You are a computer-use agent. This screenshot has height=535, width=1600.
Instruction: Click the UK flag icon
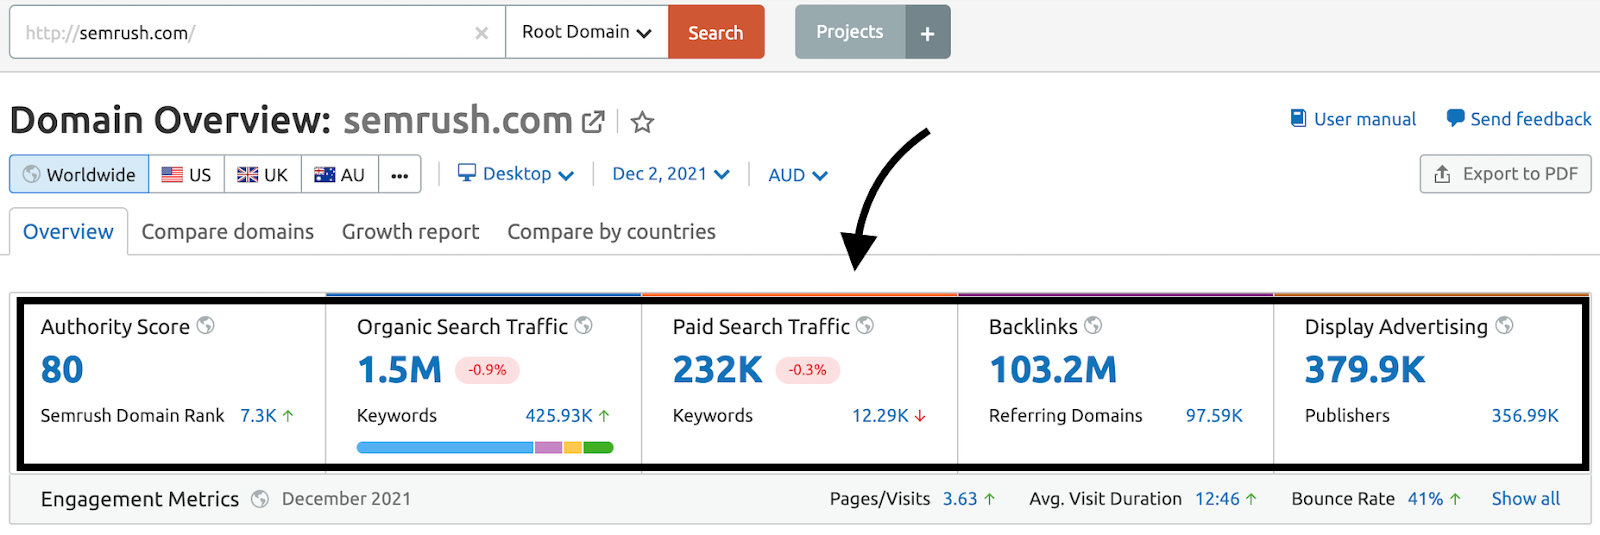tap(247, 174)
